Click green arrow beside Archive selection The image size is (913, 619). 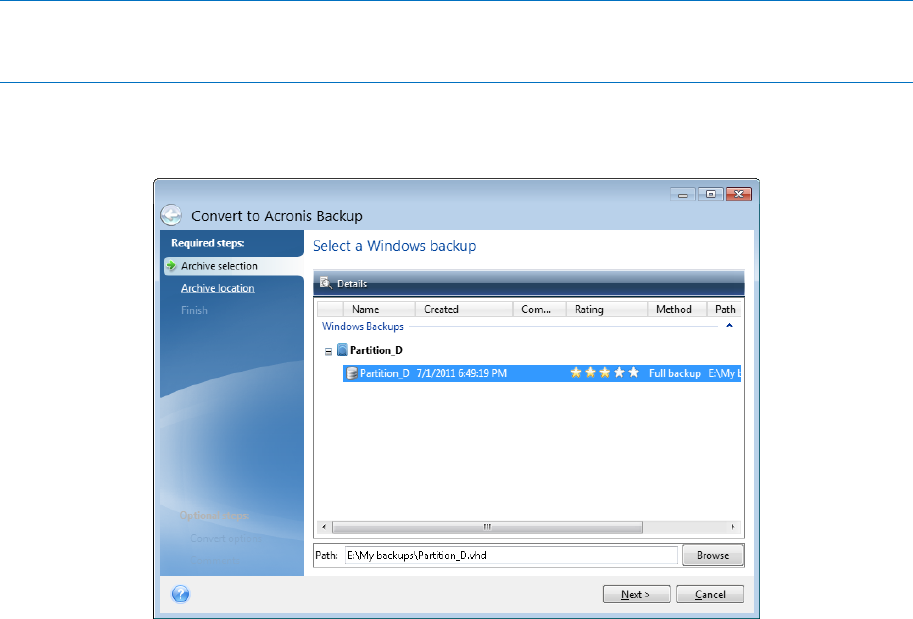point(172,266)
